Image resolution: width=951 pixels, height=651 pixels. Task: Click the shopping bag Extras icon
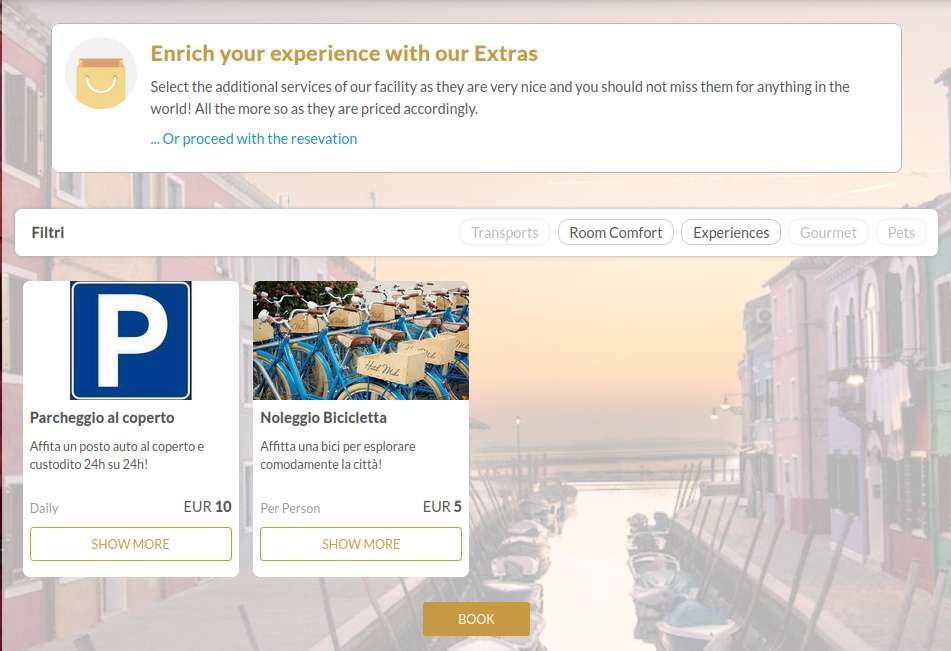click(x=101, y=73)
